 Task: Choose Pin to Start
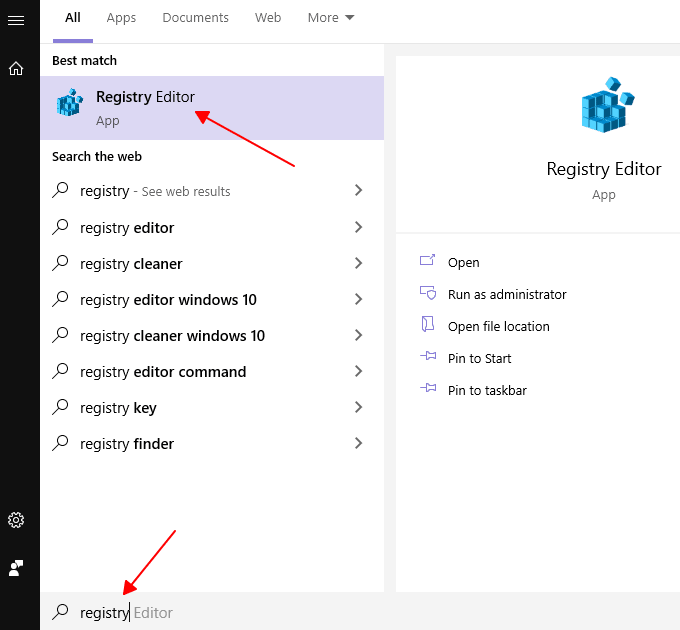tap(479, 359)
